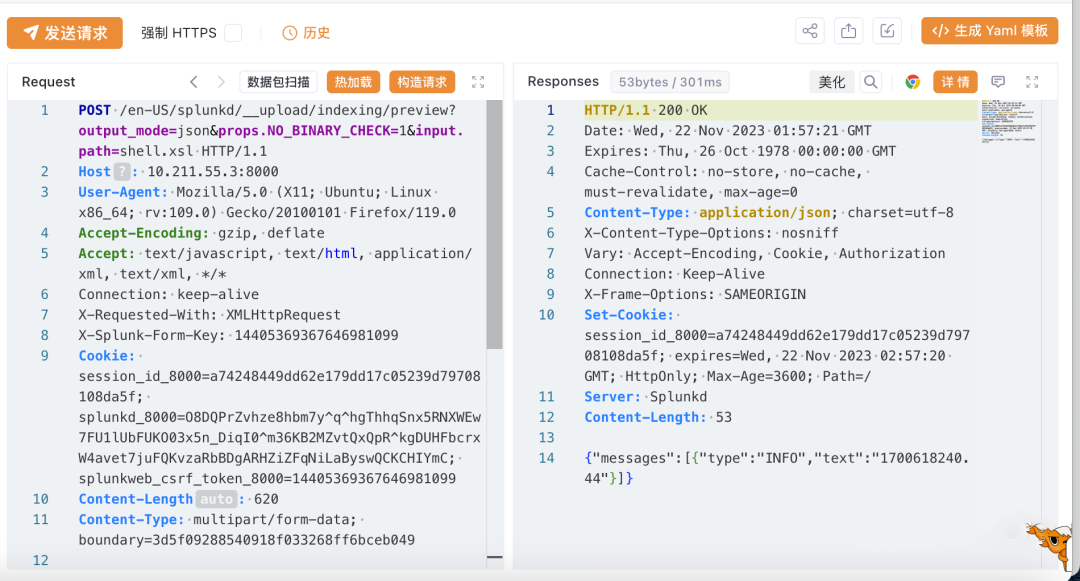Image resolution: width=1080 pixels, height=581 pixels.
Task: Click the Cookie header in request
Action: 106,356
